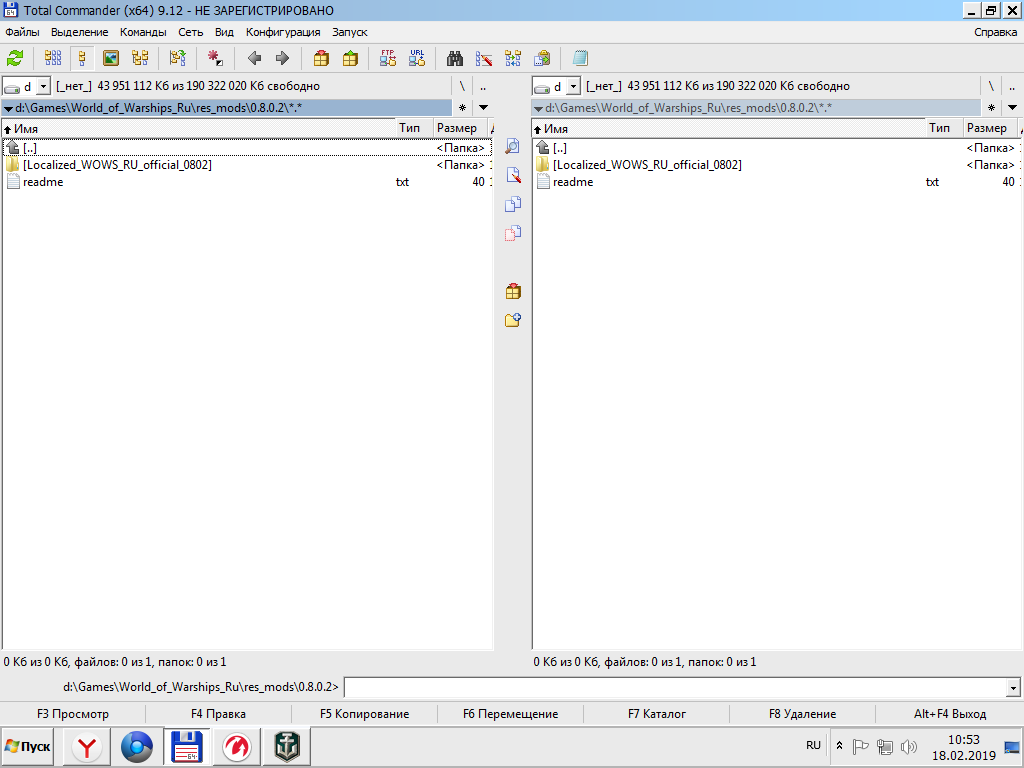1024x768 pixels.
Task: Click the URL new FTP connection icon
Action: 417,59
